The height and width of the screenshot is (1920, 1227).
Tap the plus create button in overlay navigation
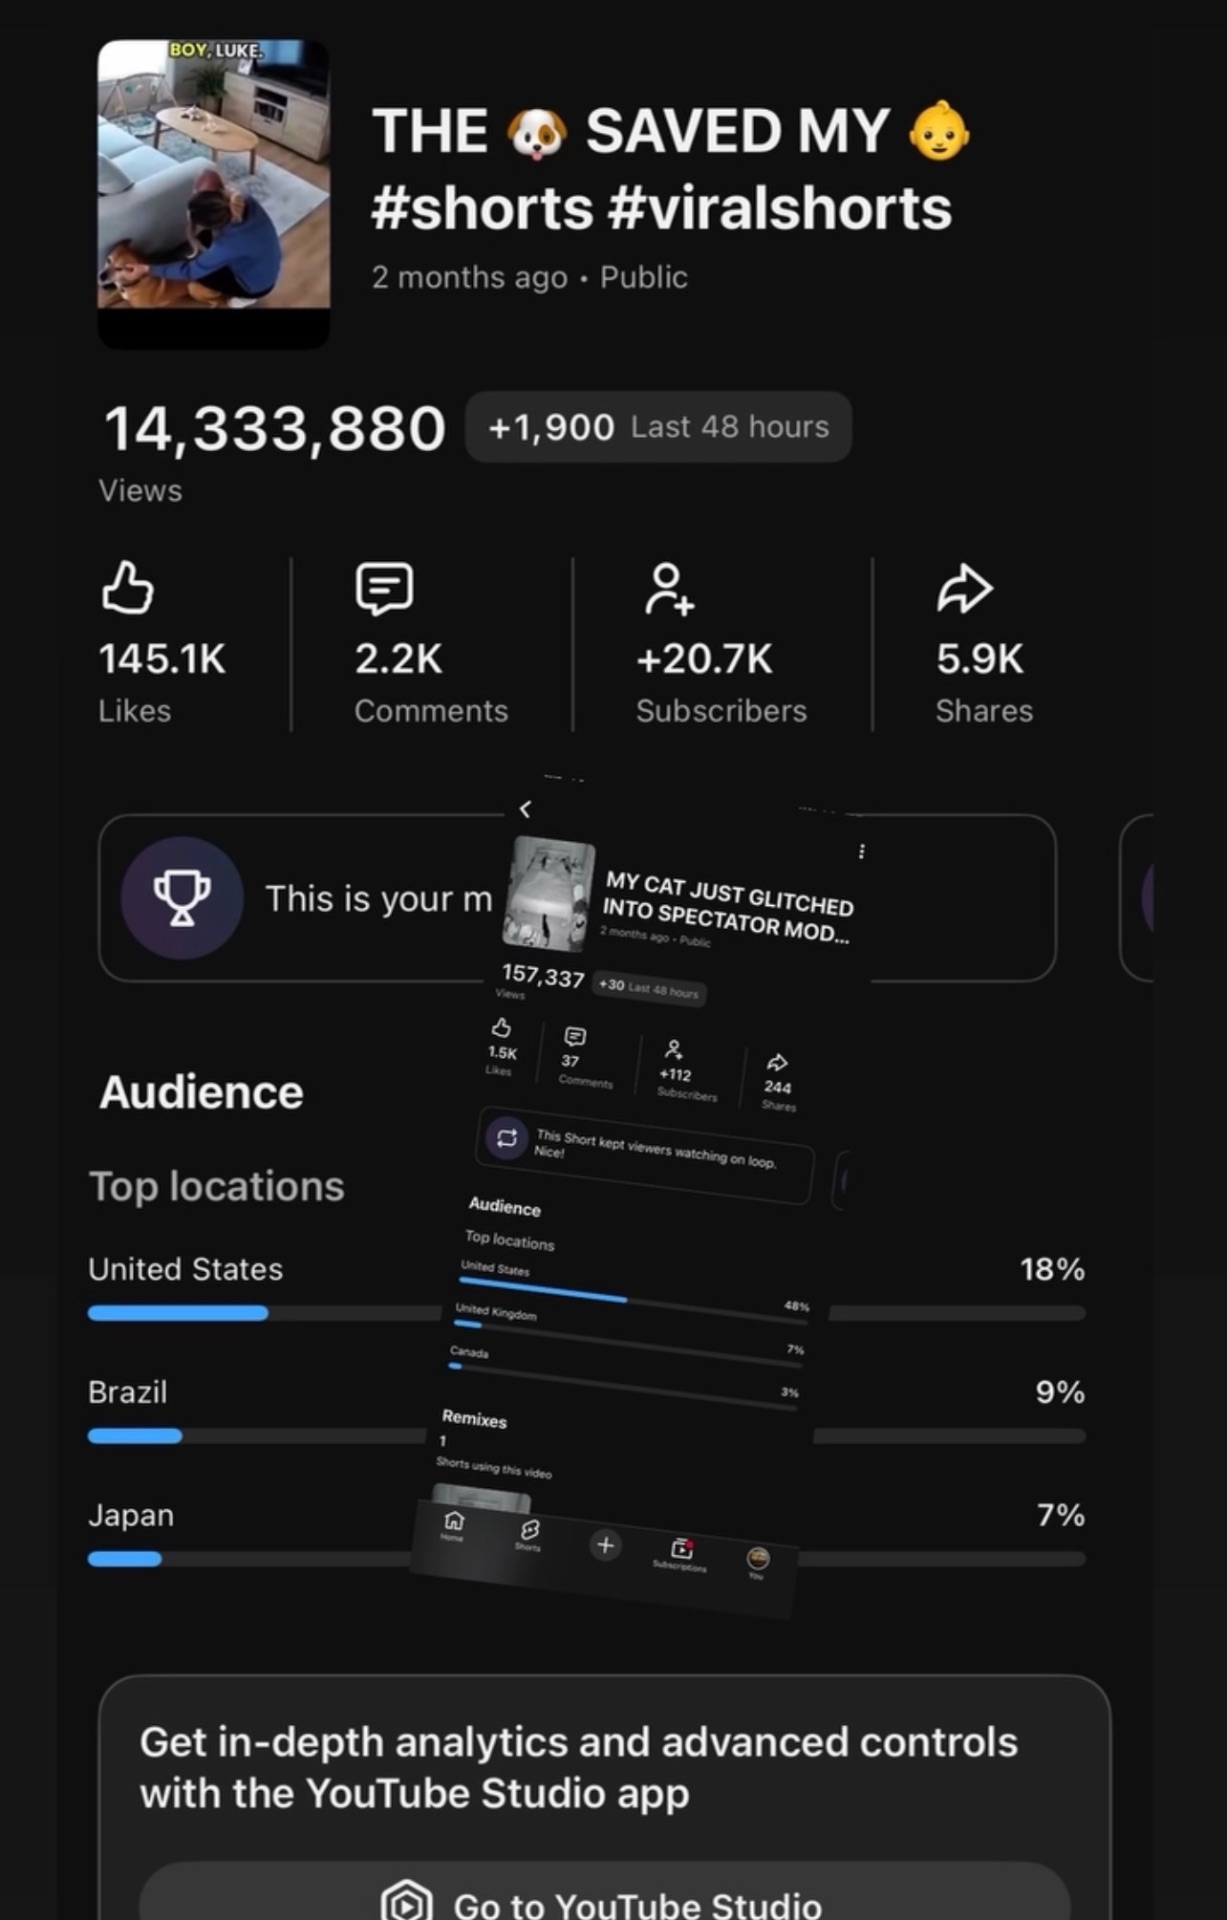tap(605, 1545)
